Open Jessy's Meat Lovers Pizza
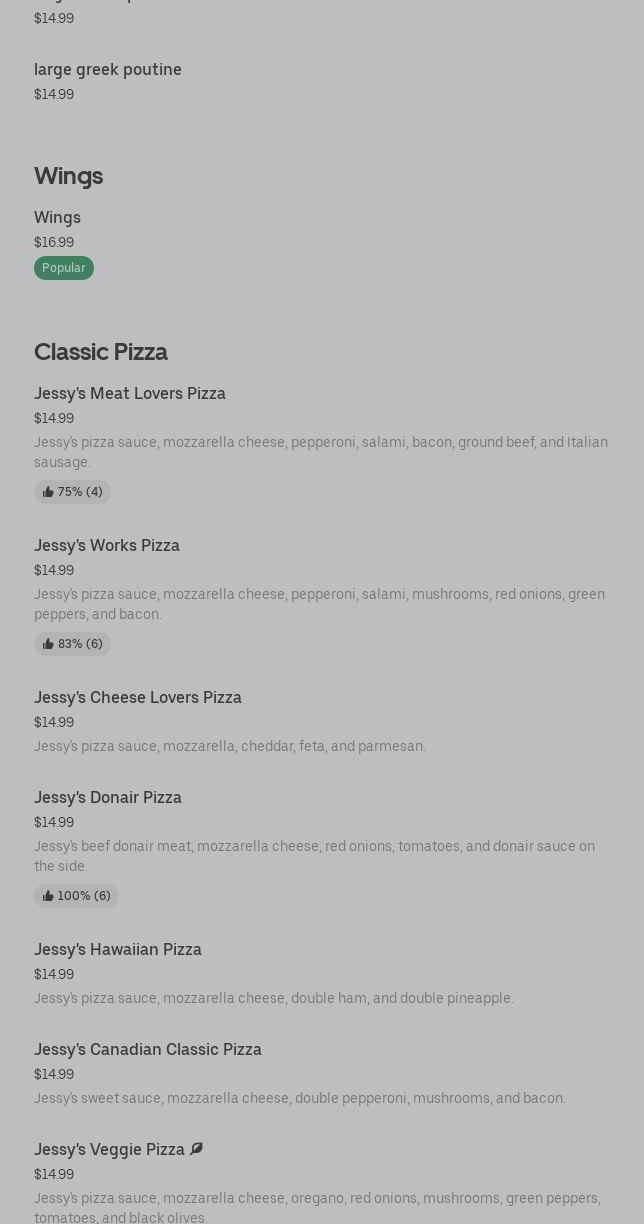This screenshot has height=1224, width=644. pos(130,394)
